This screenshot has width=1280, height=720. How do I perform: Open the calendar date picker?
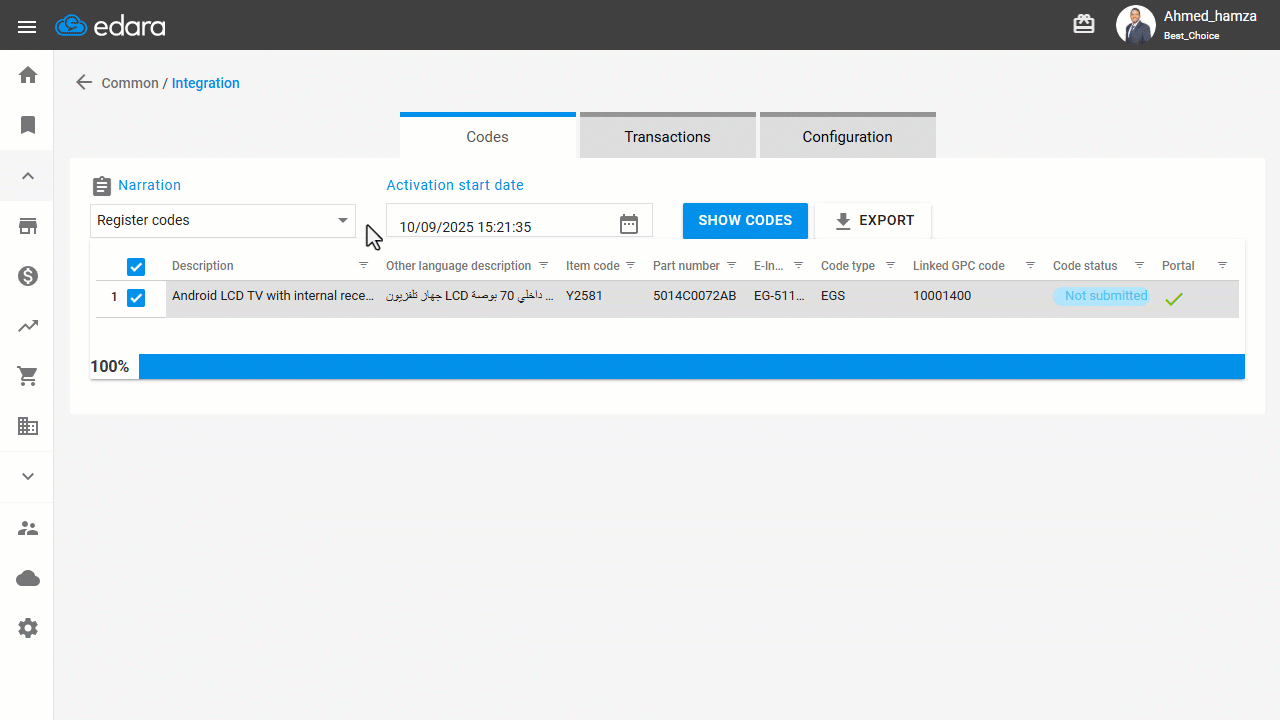pyautogui.click(x=629, y=224)
